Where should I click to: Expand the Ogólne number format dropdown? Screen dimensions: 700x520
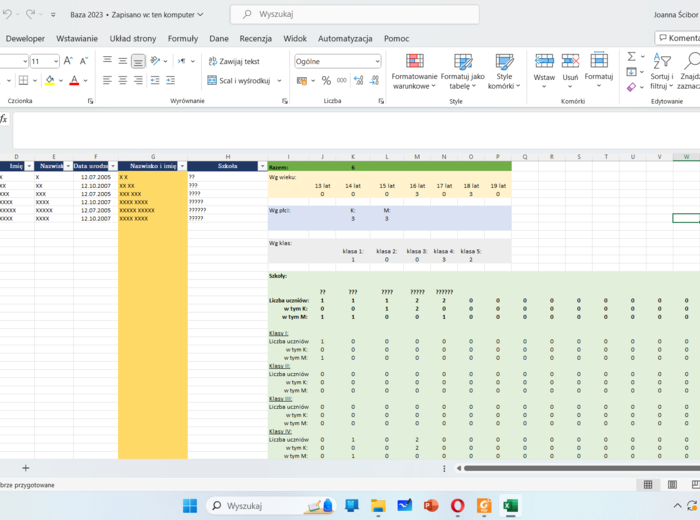click(x=376, y=61)
